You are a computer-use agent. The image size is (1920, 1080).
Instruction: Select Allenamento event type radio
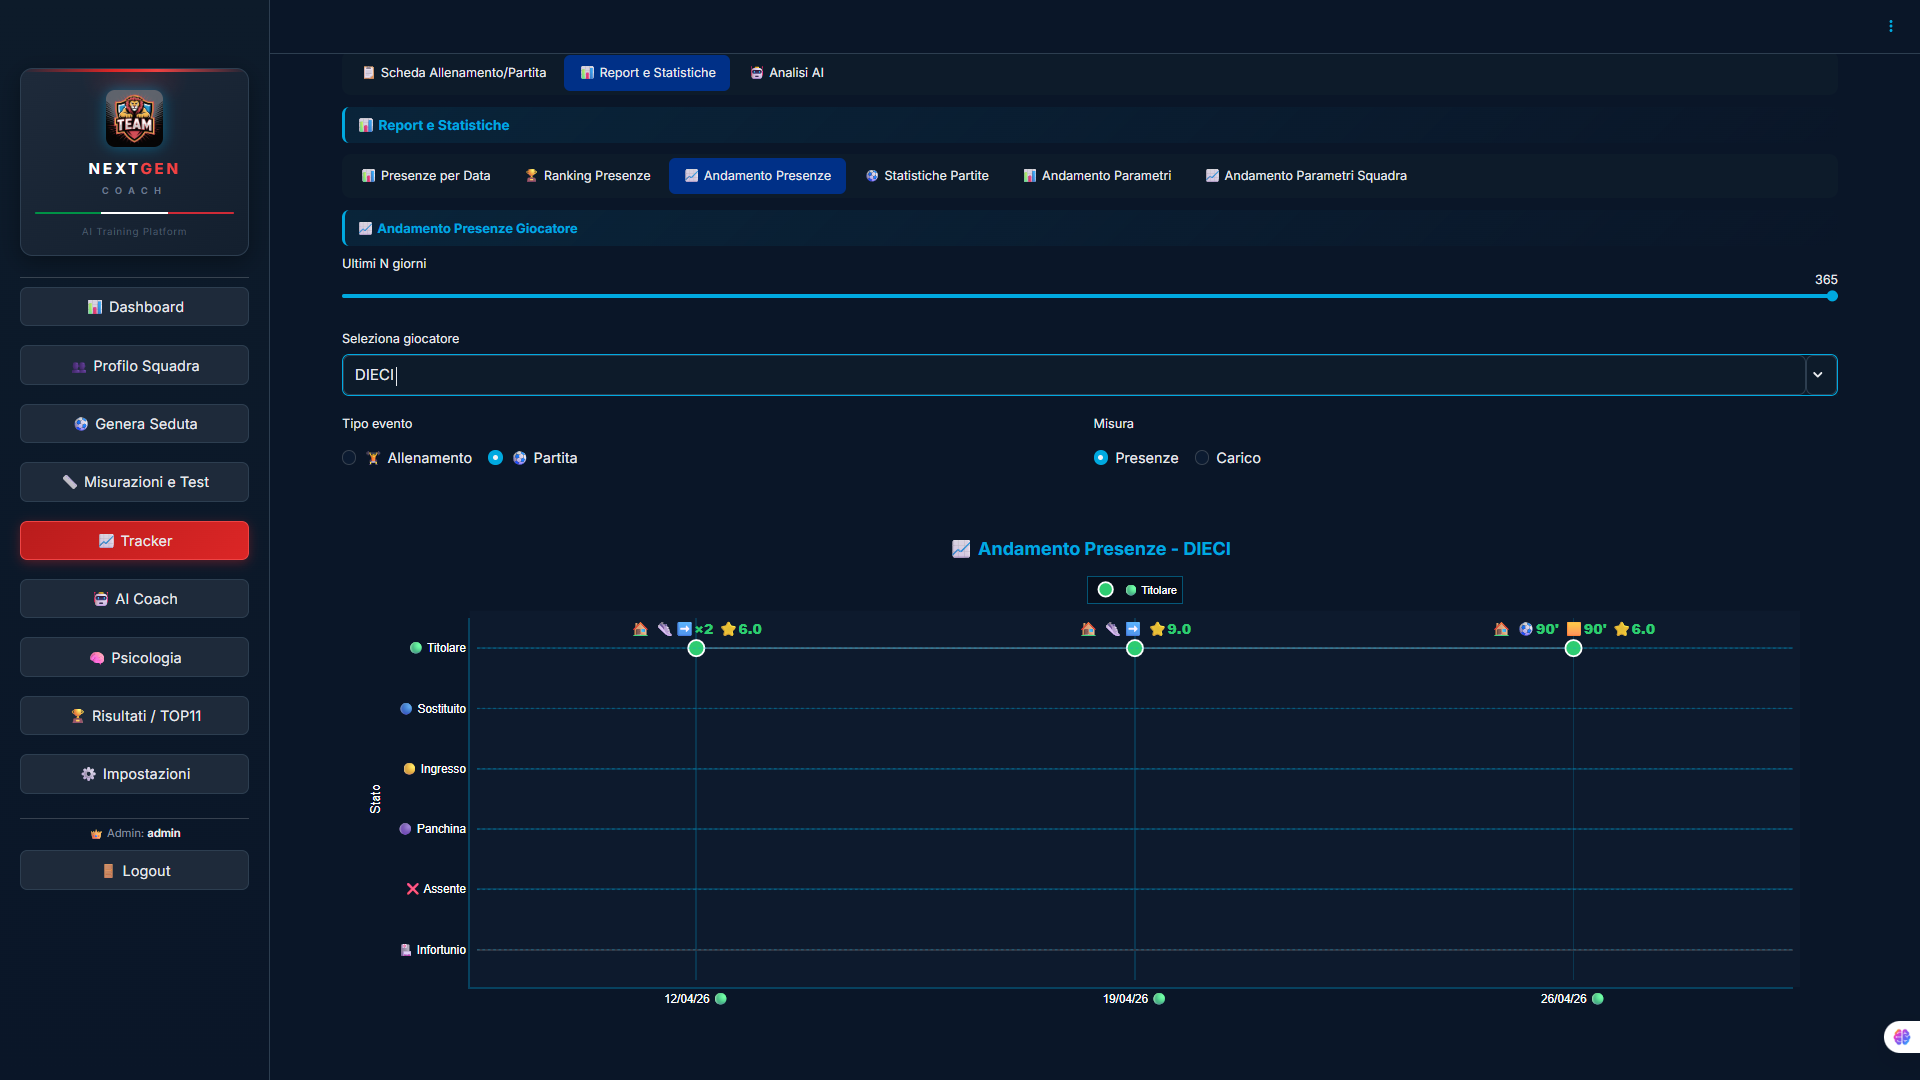[349, 458]
